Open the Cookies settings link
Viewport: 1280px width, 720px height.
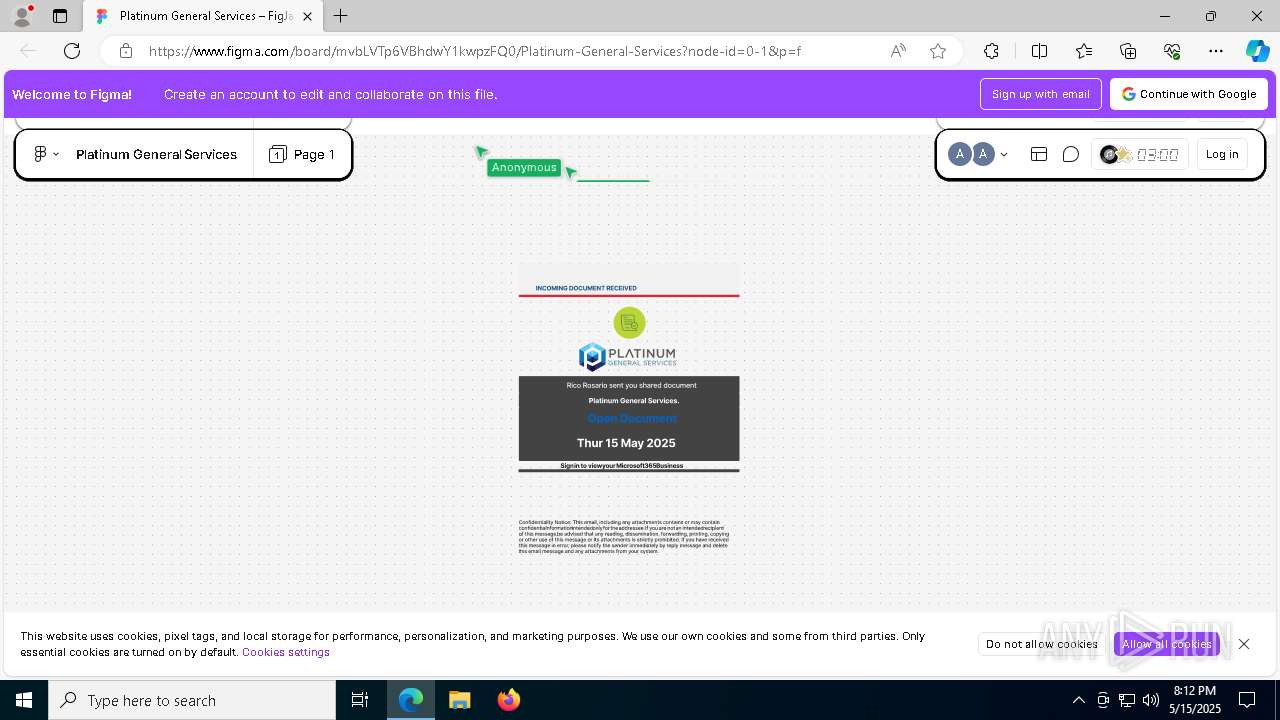(x=286, y=652)
